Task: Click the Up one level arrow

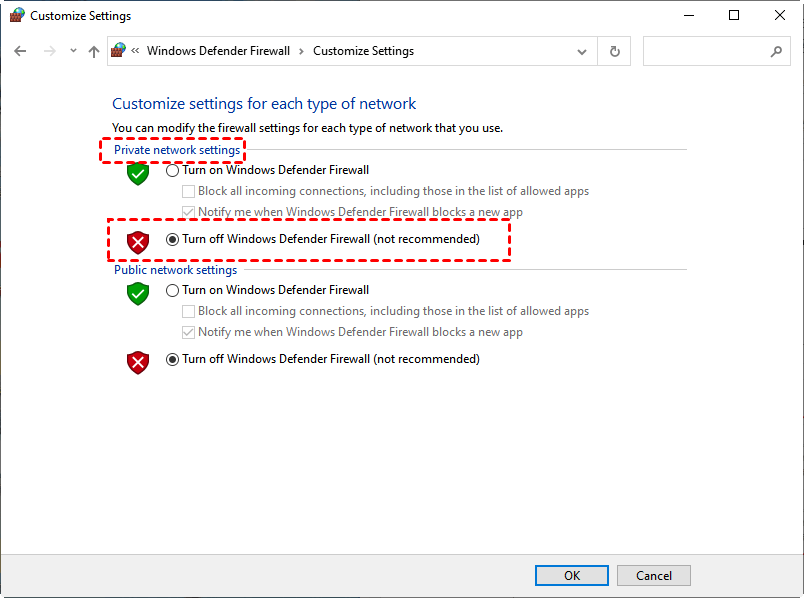Action: 94,51
